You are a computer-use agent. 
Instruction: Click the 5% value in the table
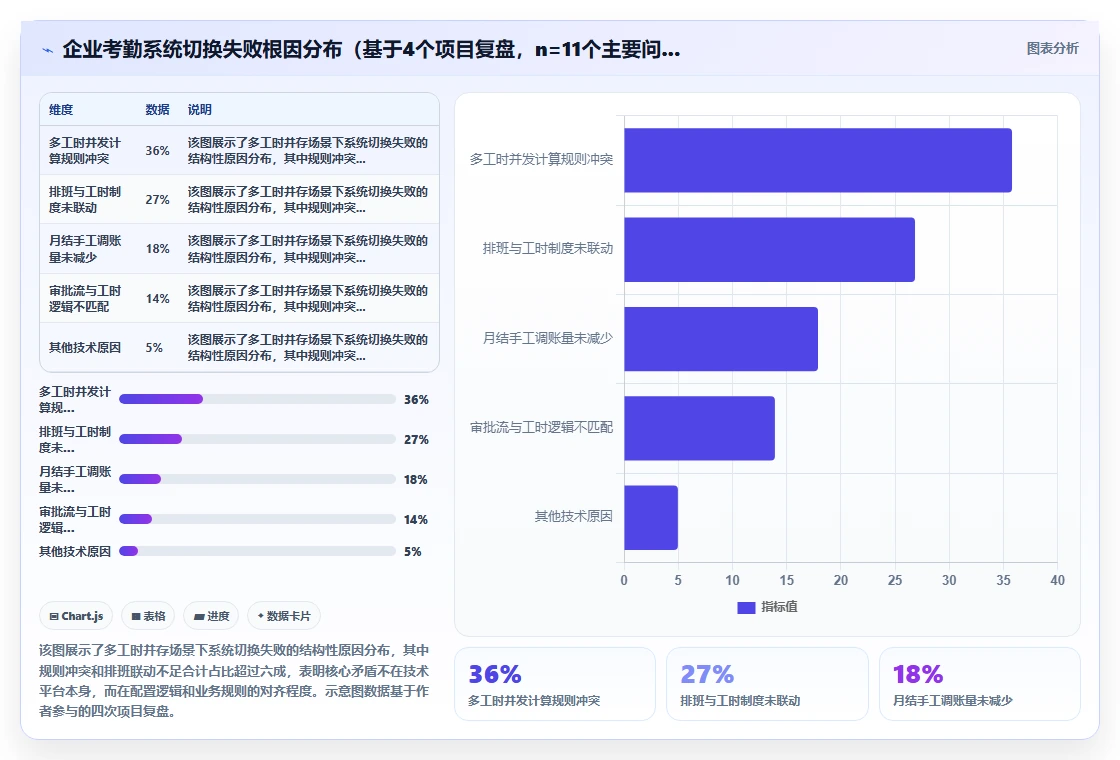pos(154,347)
